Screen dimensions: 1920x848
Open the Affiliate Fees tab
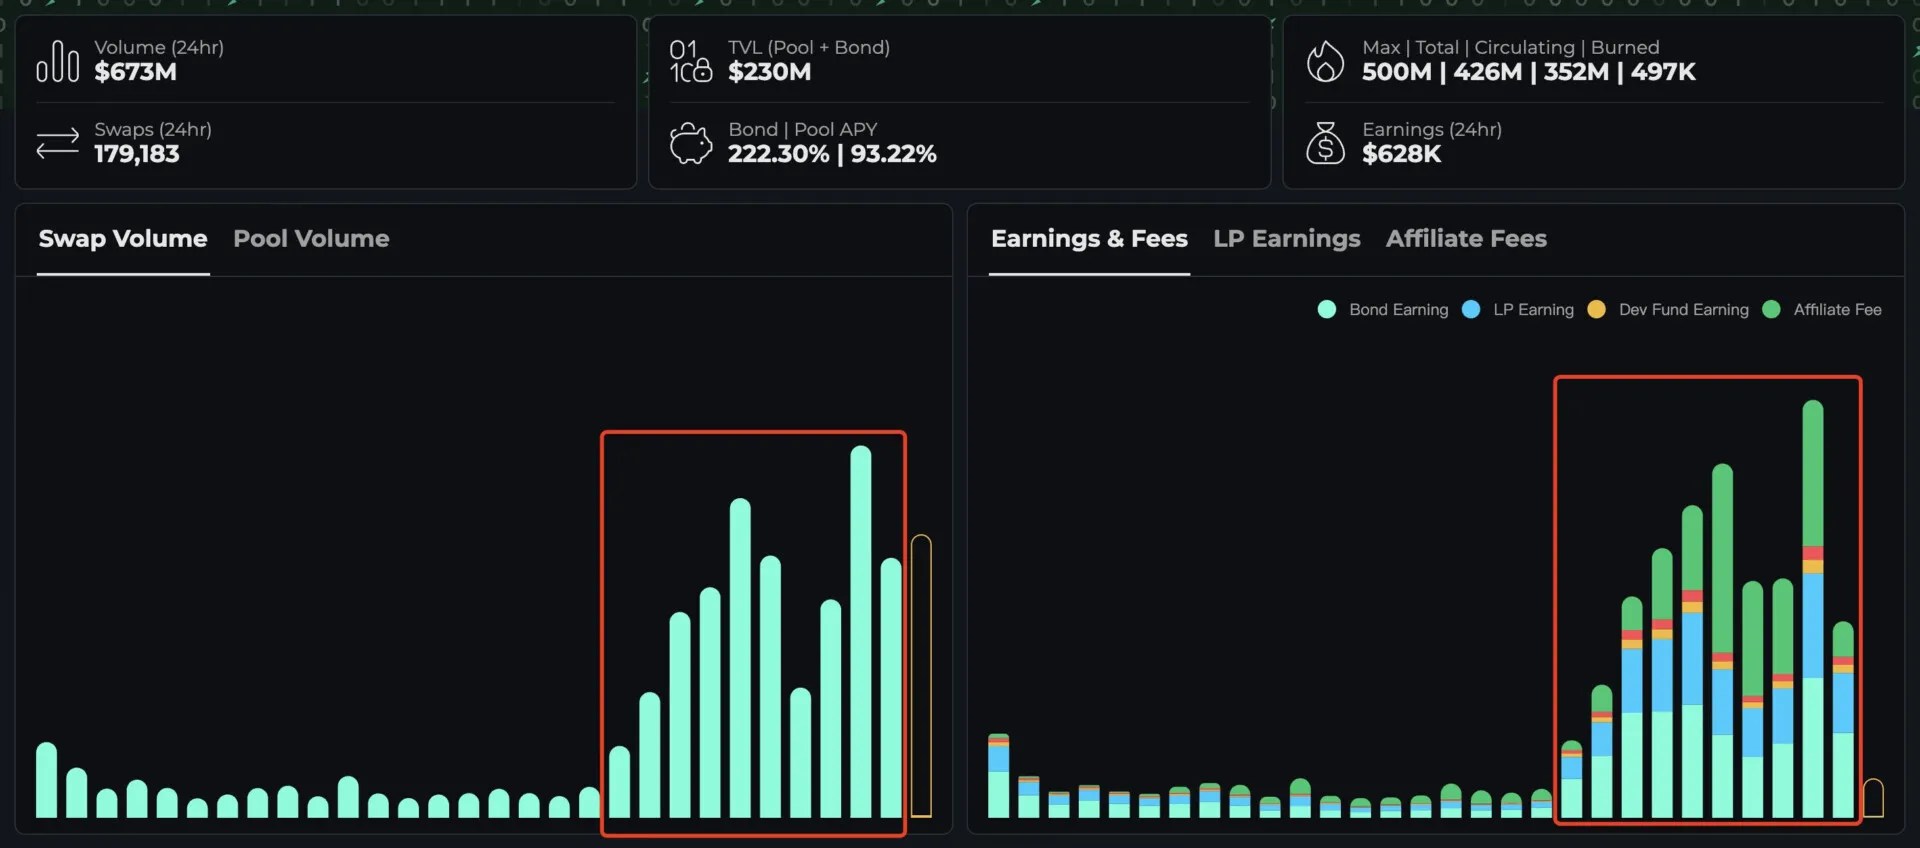tap(1465, 239)
